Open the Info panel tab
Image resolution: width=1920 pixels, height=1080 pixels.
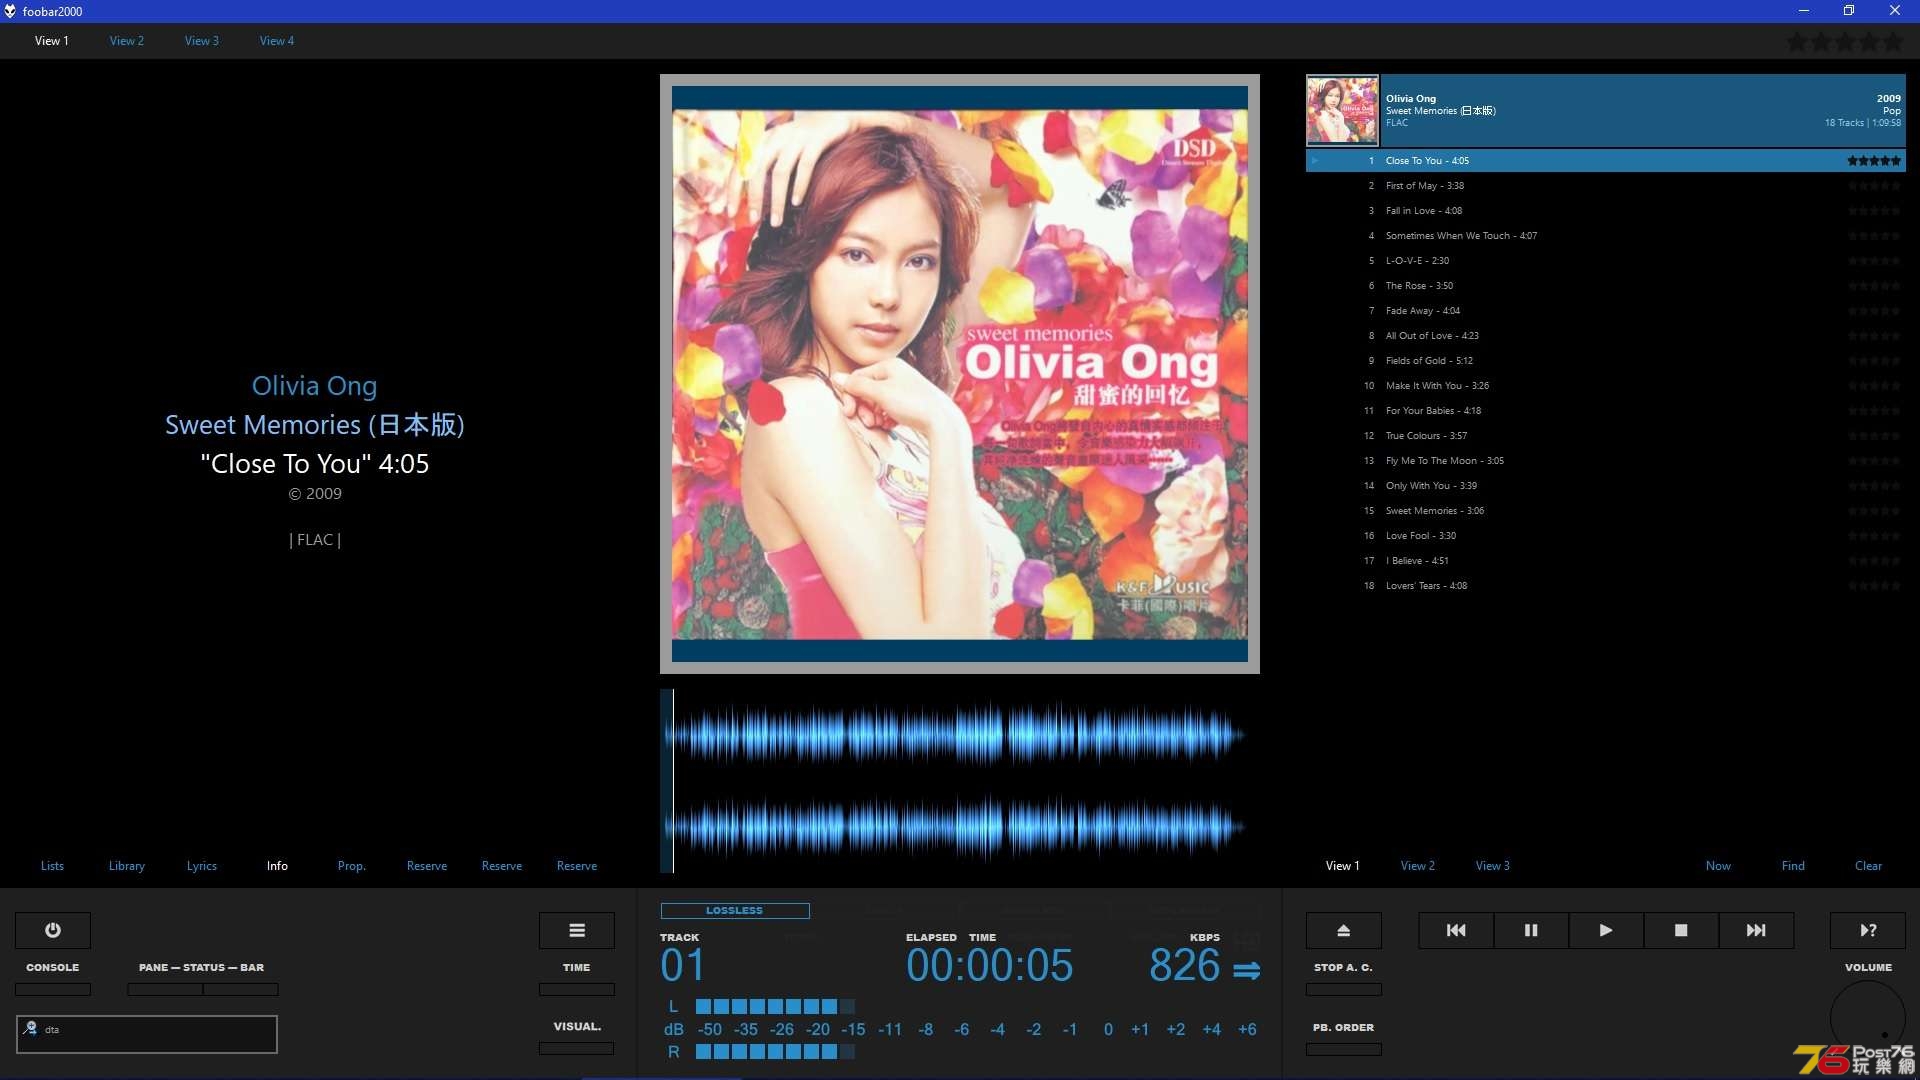277,866
